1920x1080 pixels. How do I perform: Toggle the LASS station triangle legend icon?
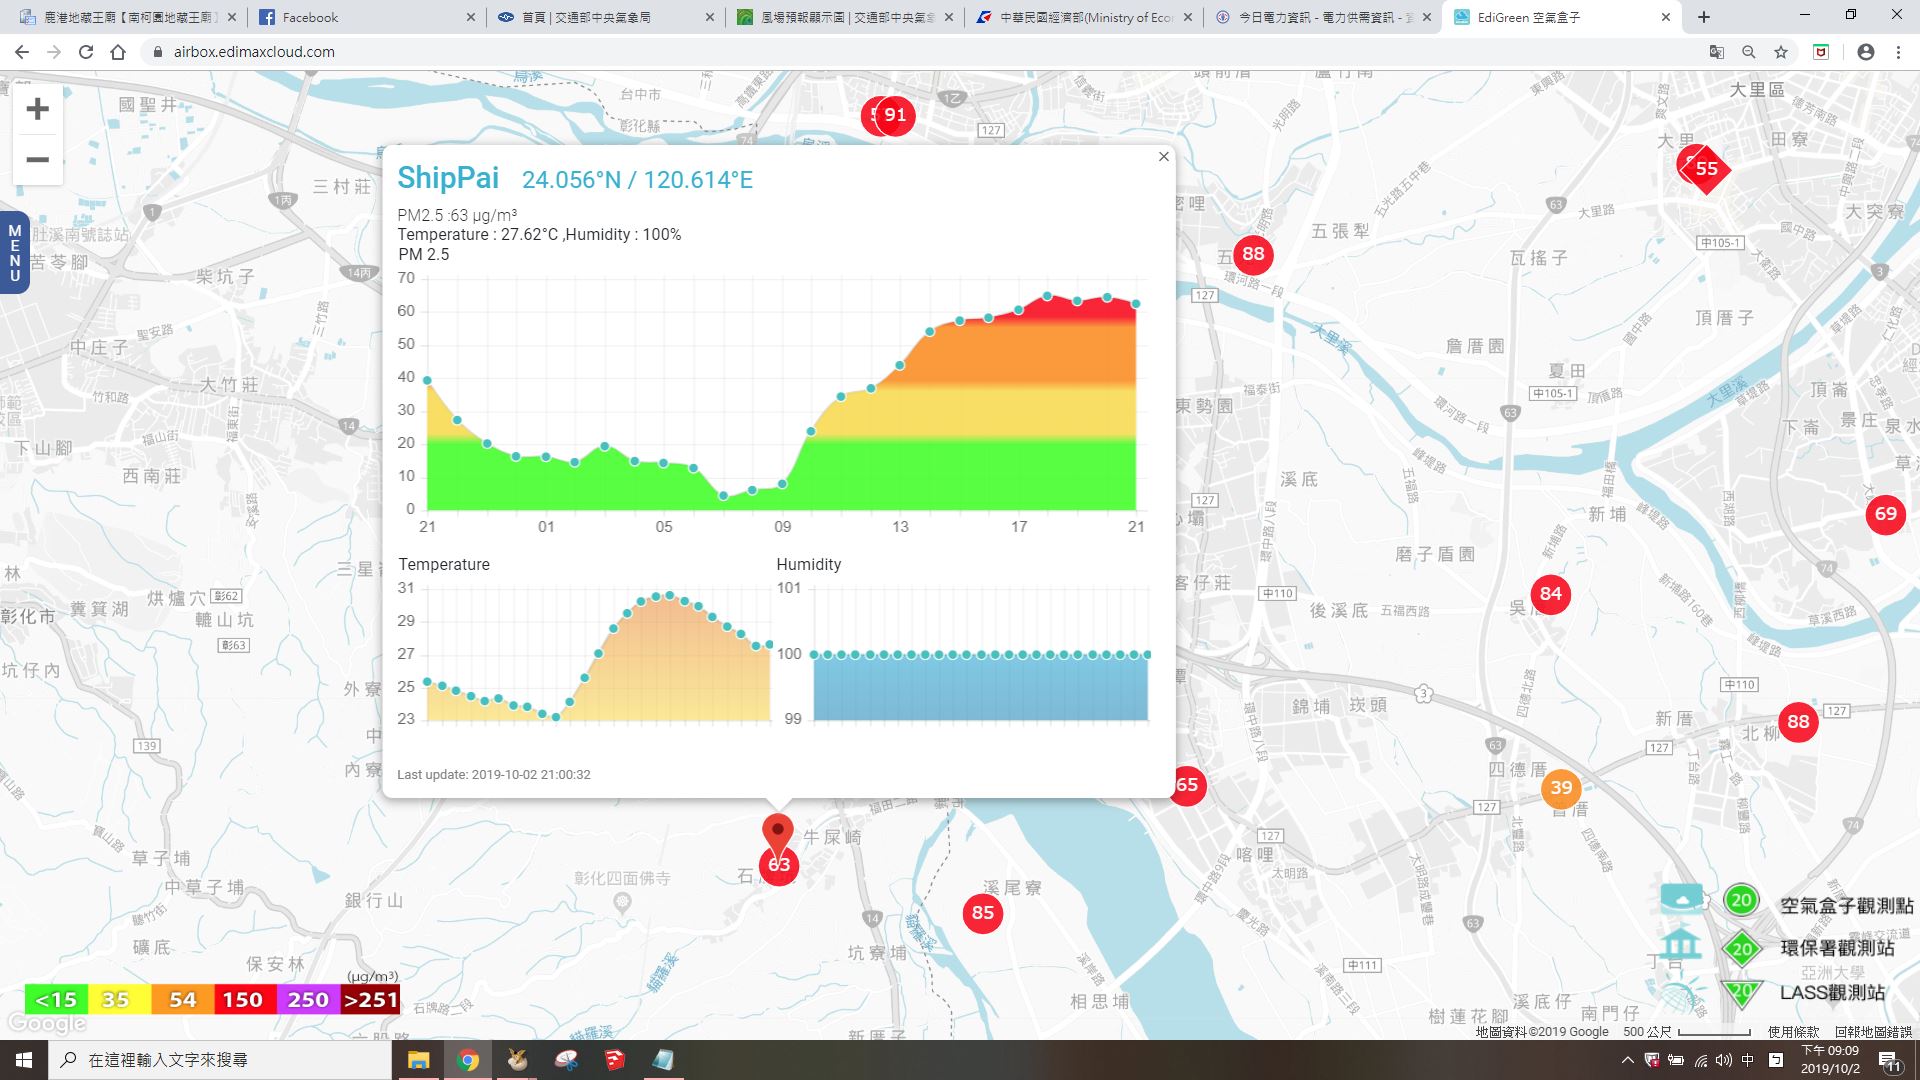tap(1741, 993)
